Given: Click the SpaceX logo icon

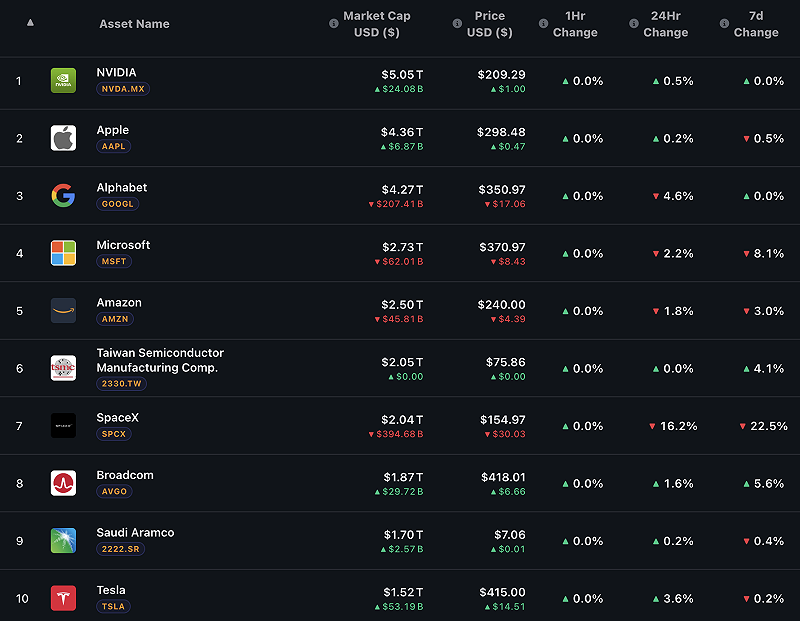Looking at the screenshot, I should pyautogui.click(x=63, y=426).
